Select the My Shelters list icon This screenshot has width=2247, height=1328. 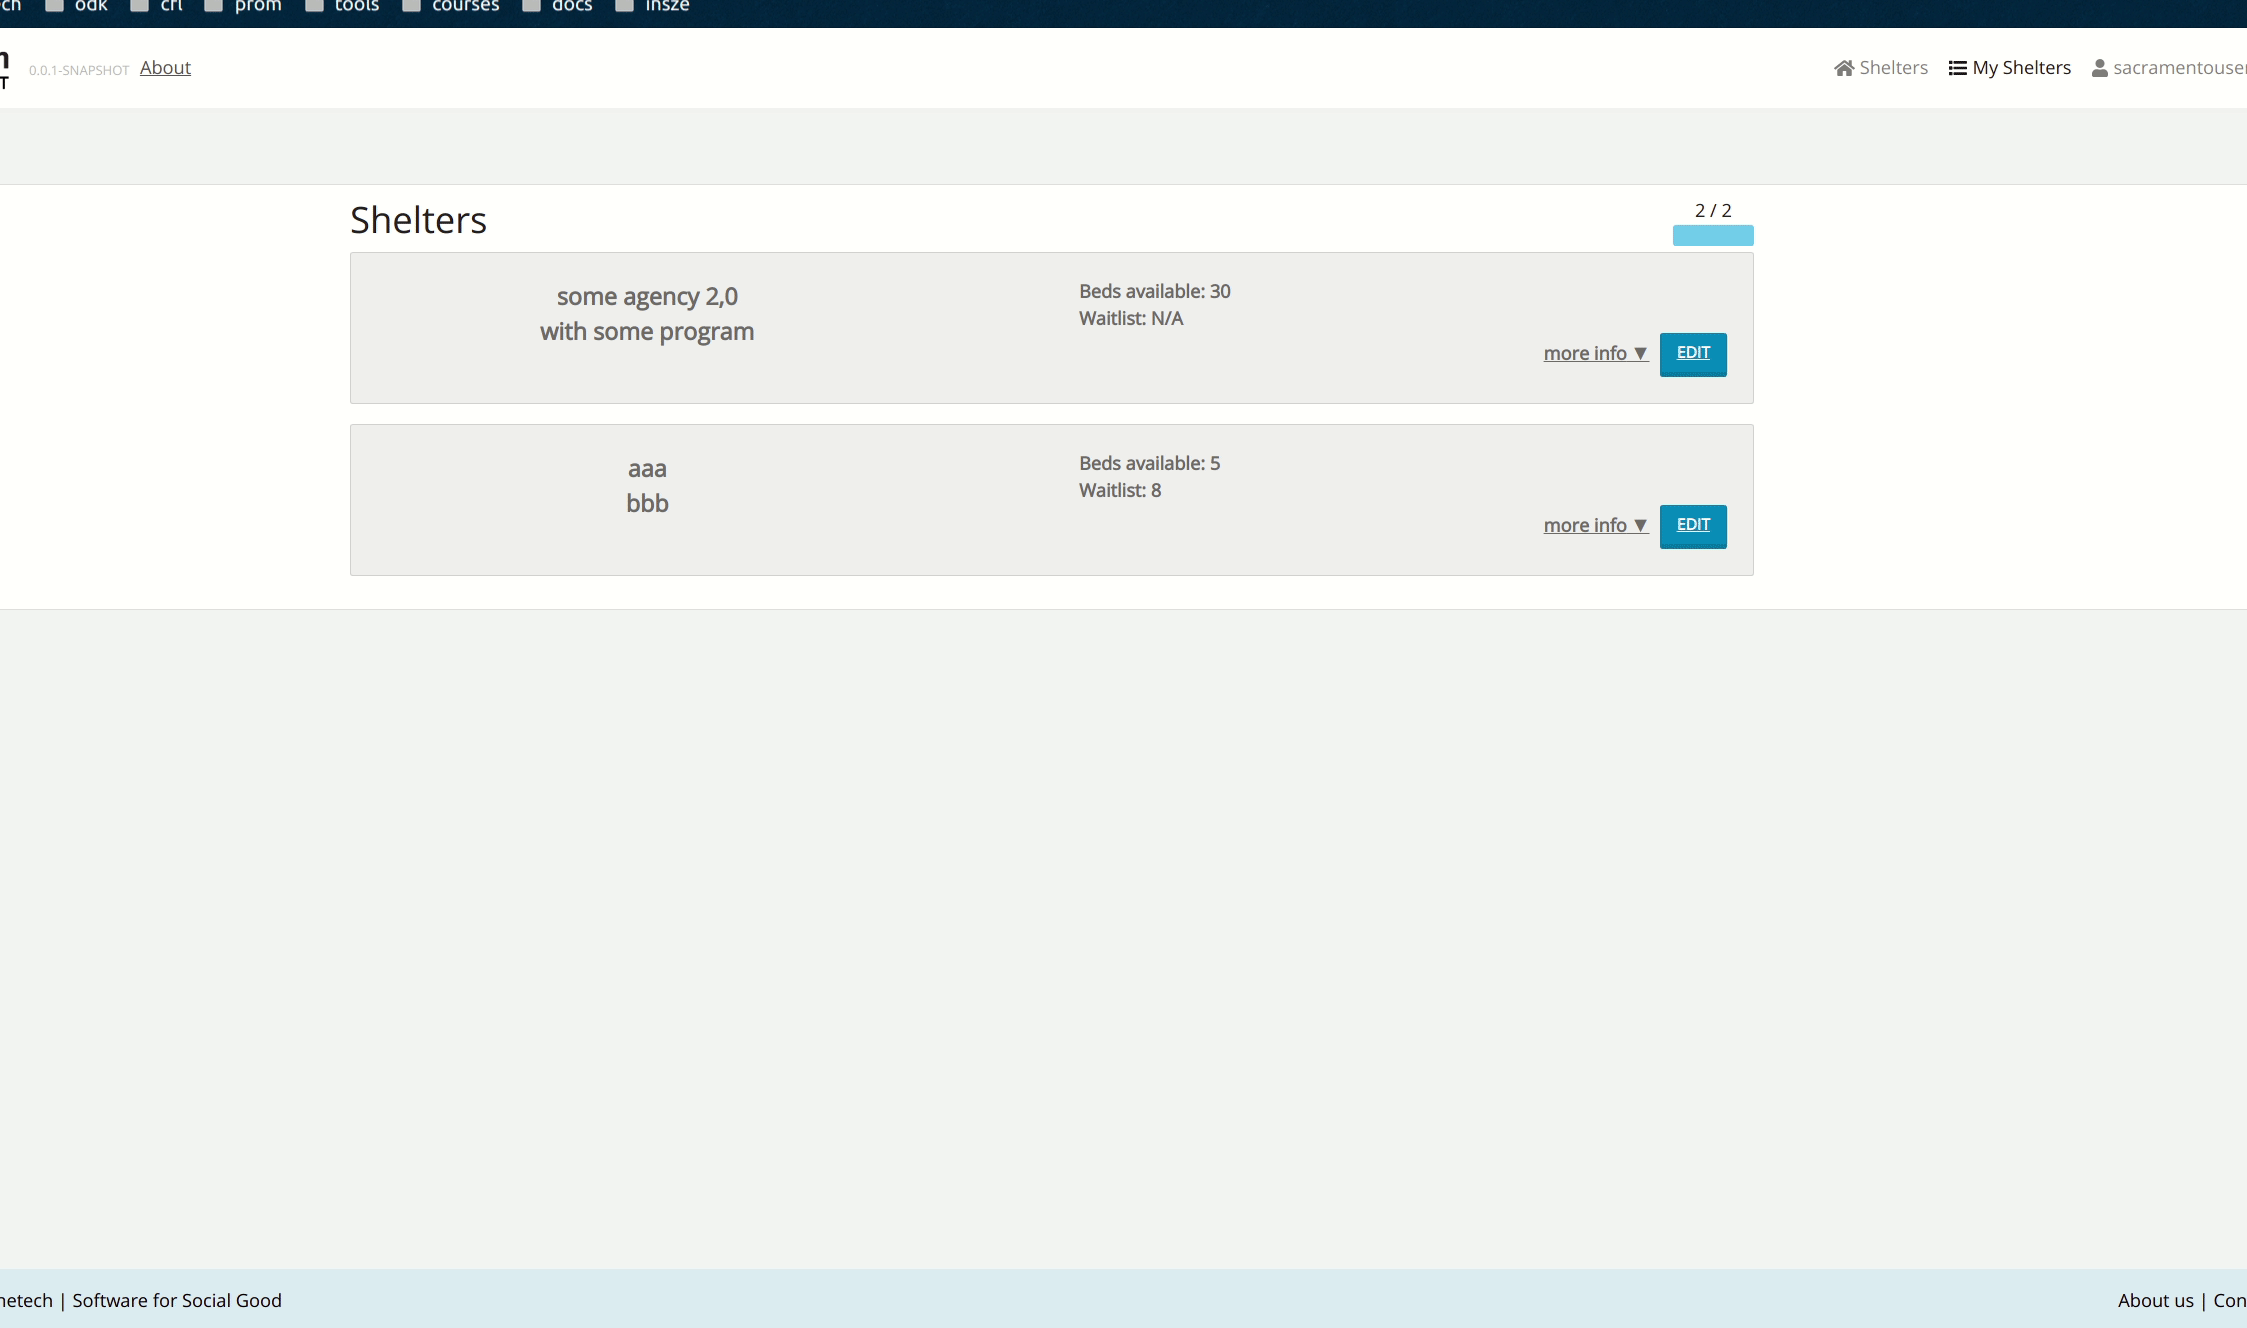(1955, 67)
